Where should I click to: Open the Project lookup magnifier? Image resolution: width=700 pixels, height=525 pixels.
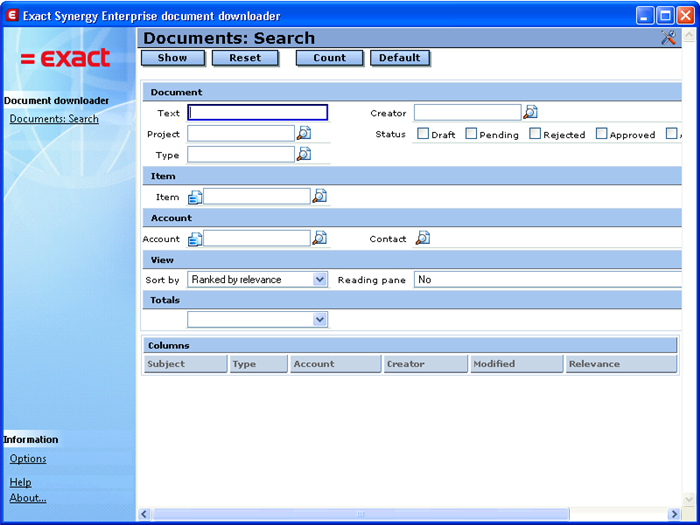point(304,133)
